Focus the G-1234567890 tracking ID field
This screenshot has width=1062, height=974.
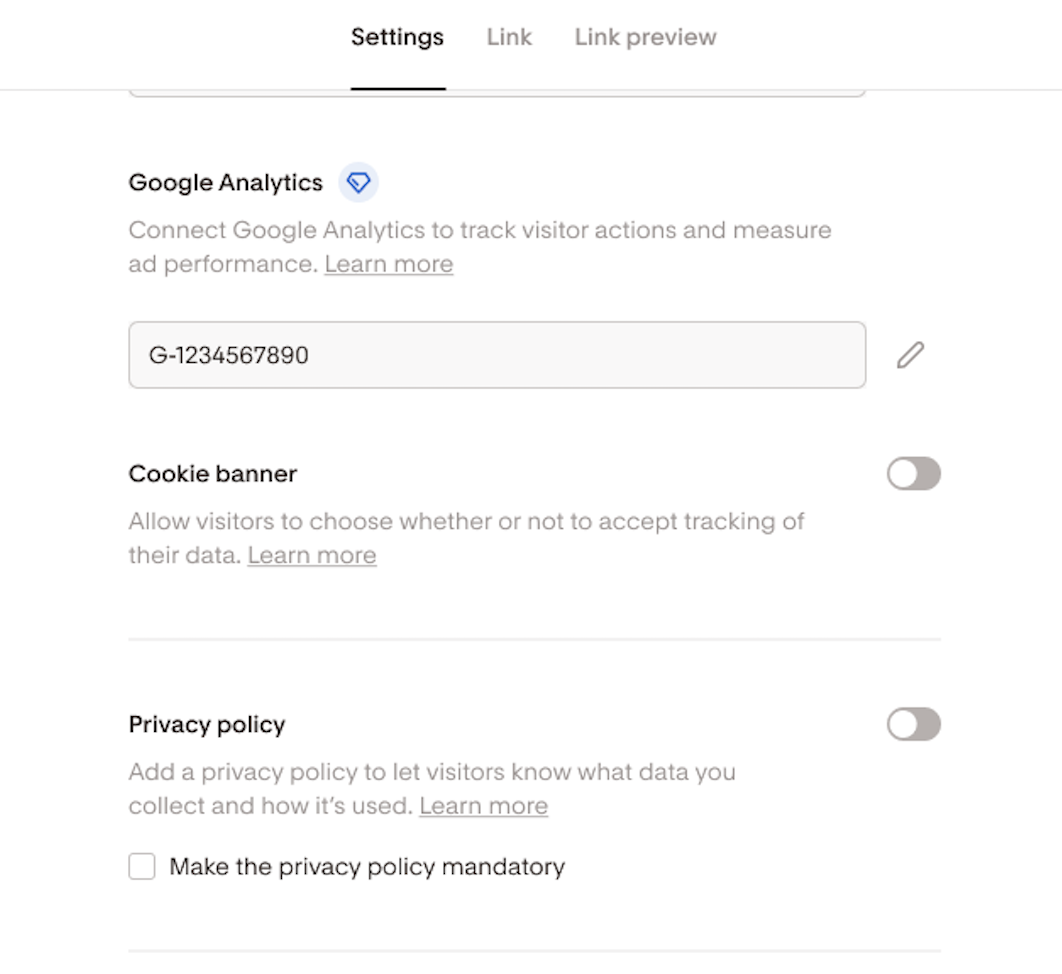[x=497, y=355]
